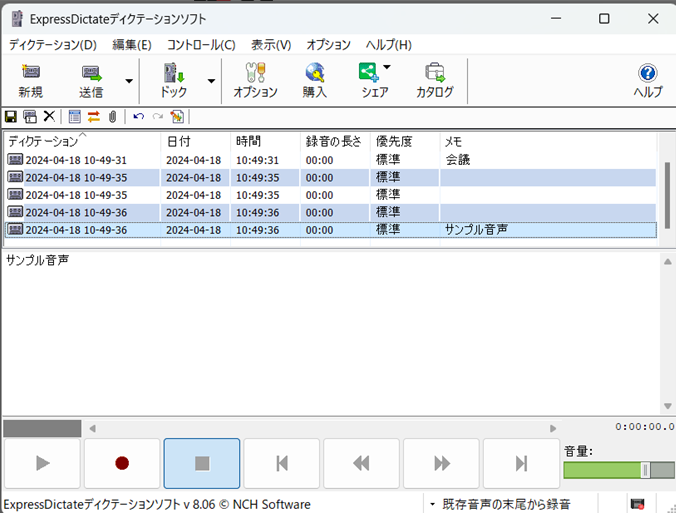The image size is (676, 513).
Task: Open the 表示(V) menu
Action: pyautogui.click(x=271, y=45)
